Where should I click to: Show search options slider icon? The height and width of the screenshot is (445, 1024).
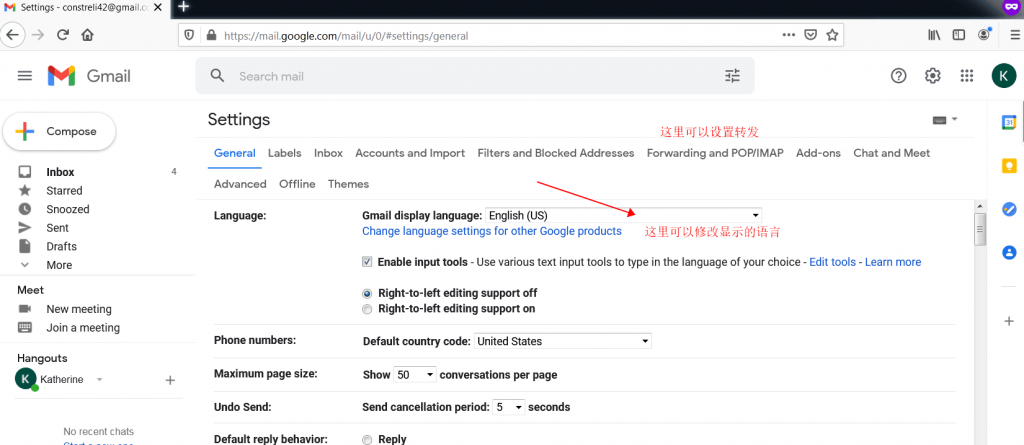733,76
